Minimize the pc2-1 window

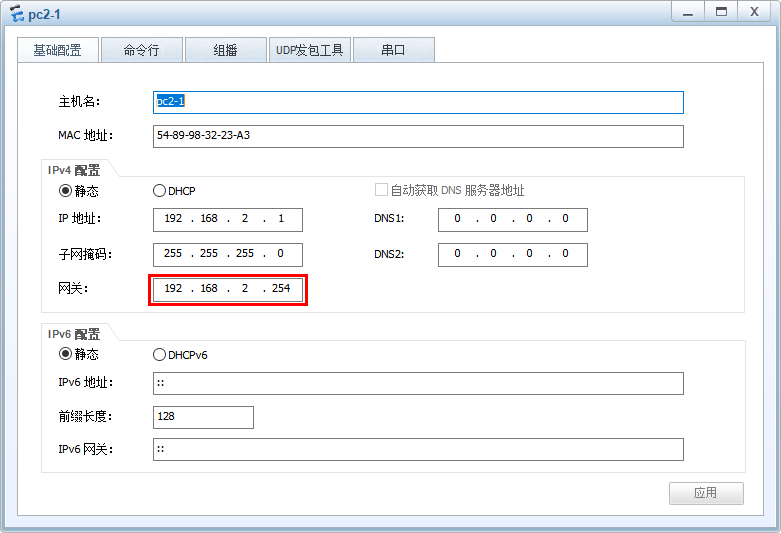coord(688,12)
